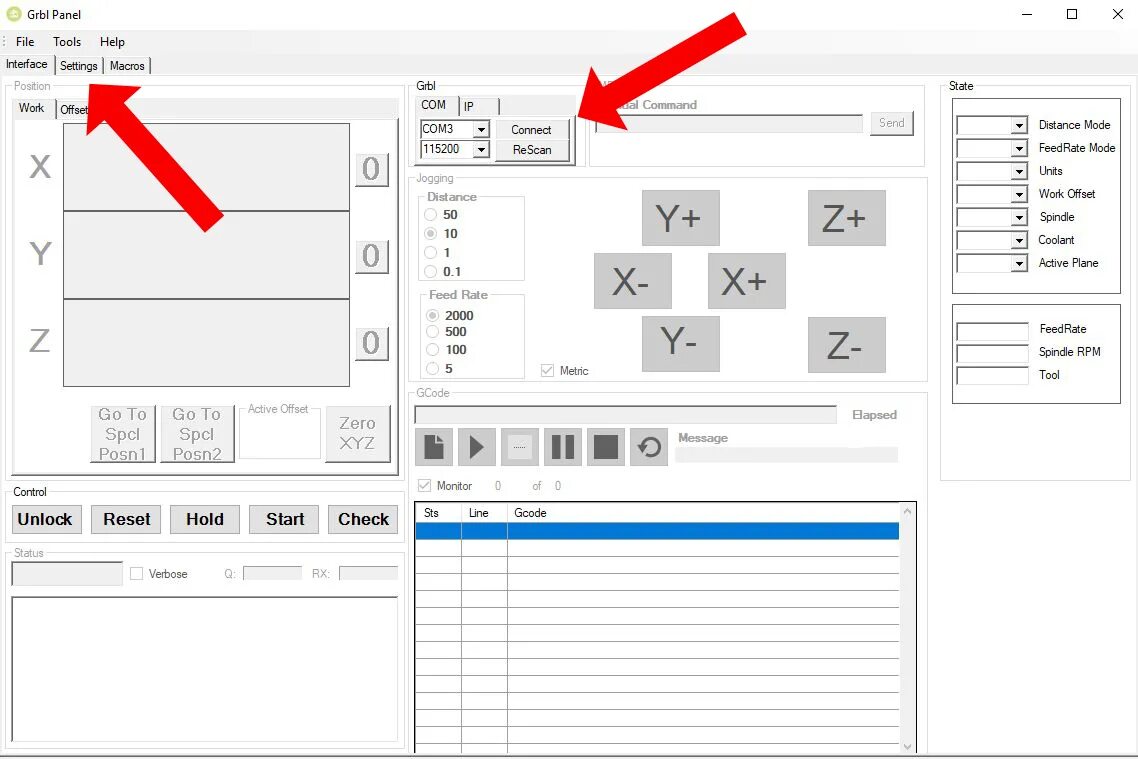Click the Start control button
This screenshot has height=759, width=1138.
[284, 520]
